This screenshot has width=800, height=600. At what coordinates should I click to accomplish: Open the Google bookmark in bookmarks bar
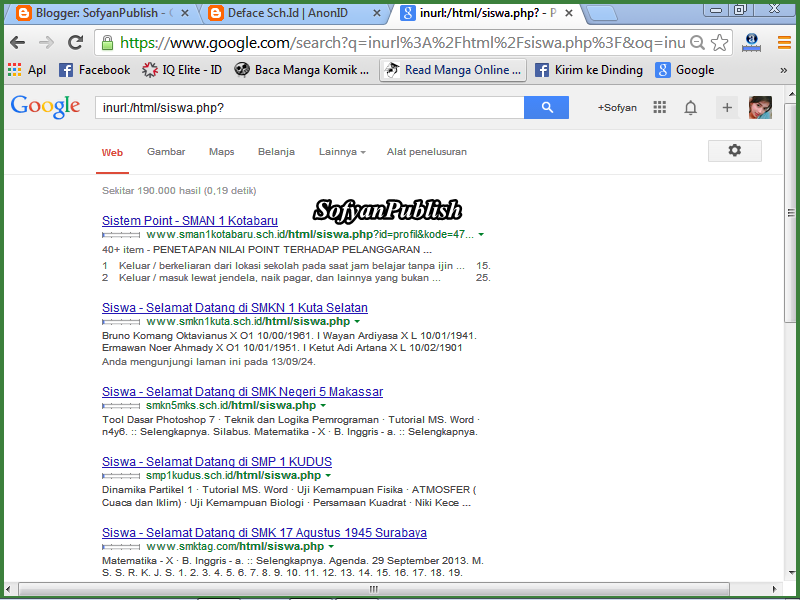685,70
